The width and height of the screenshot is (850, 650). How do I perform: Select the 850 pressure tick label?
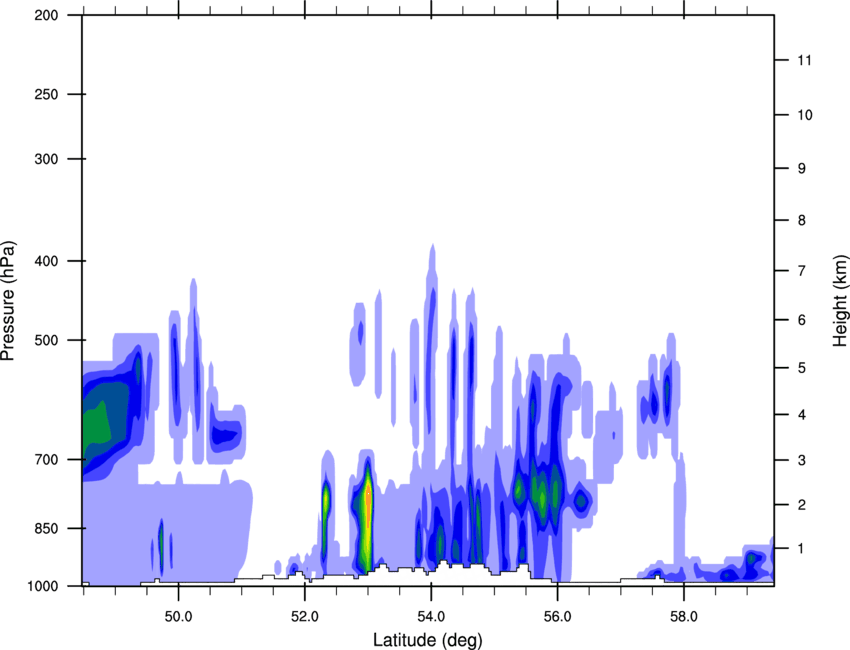46,528
